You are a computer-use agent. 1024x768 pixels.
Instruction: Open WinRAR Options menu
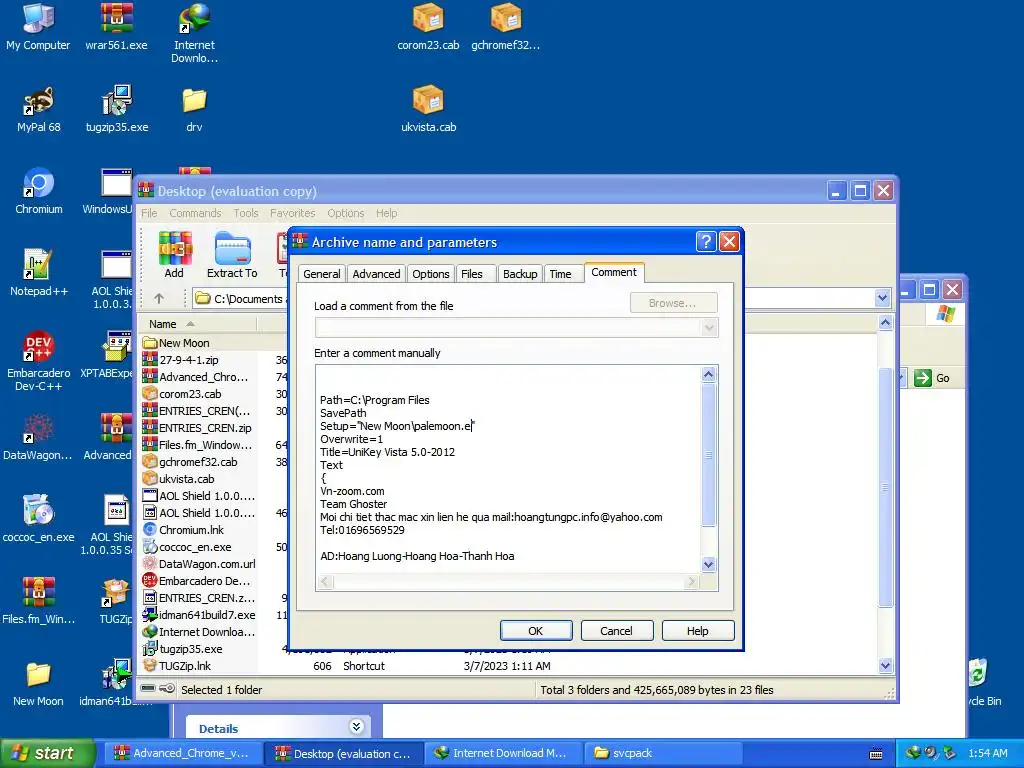(345, 213)
